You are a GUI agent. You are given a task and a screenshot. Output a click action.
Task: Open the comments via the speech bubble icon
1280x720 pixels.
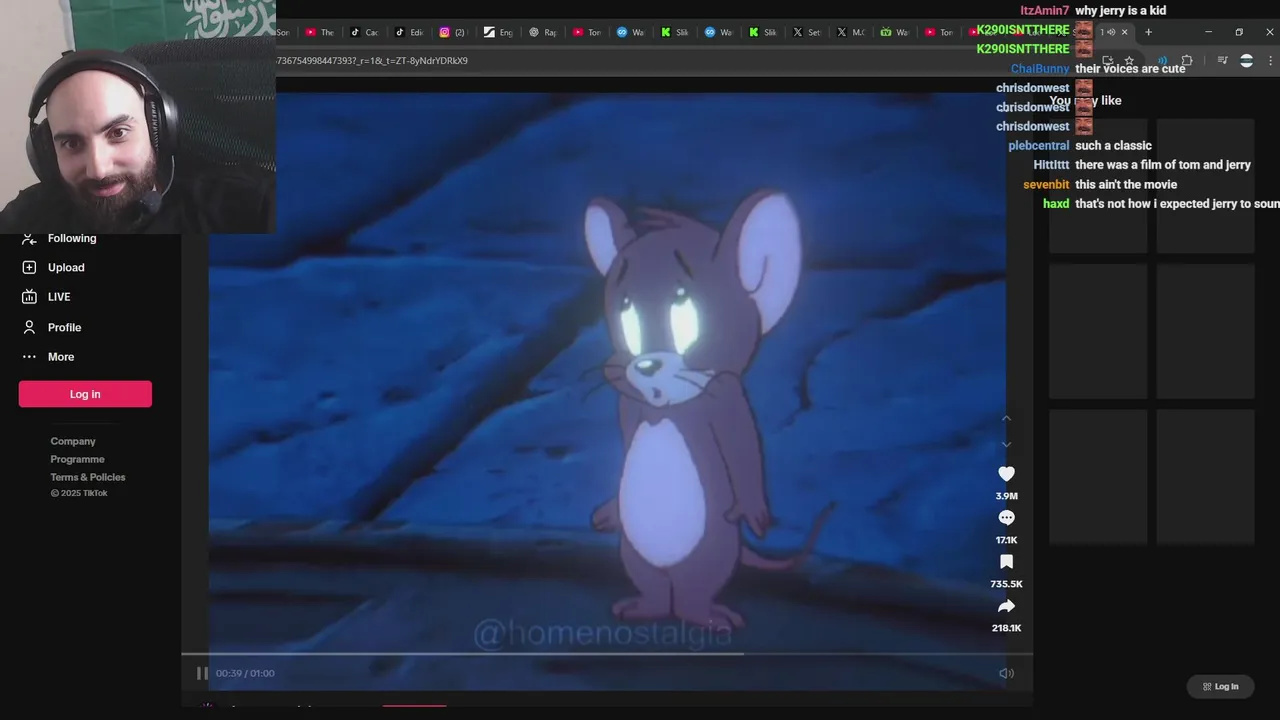point(1006,518)
